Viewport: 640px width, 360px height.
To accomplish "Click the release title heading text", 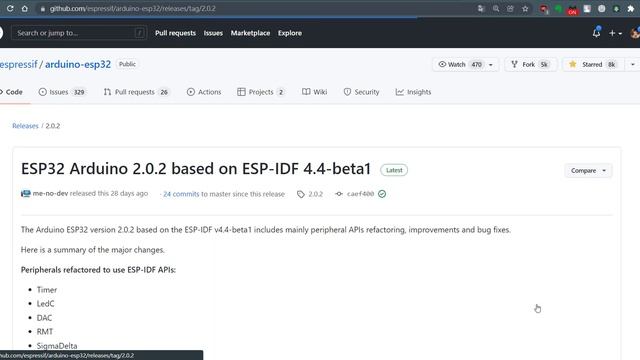I will click(196, 169).
